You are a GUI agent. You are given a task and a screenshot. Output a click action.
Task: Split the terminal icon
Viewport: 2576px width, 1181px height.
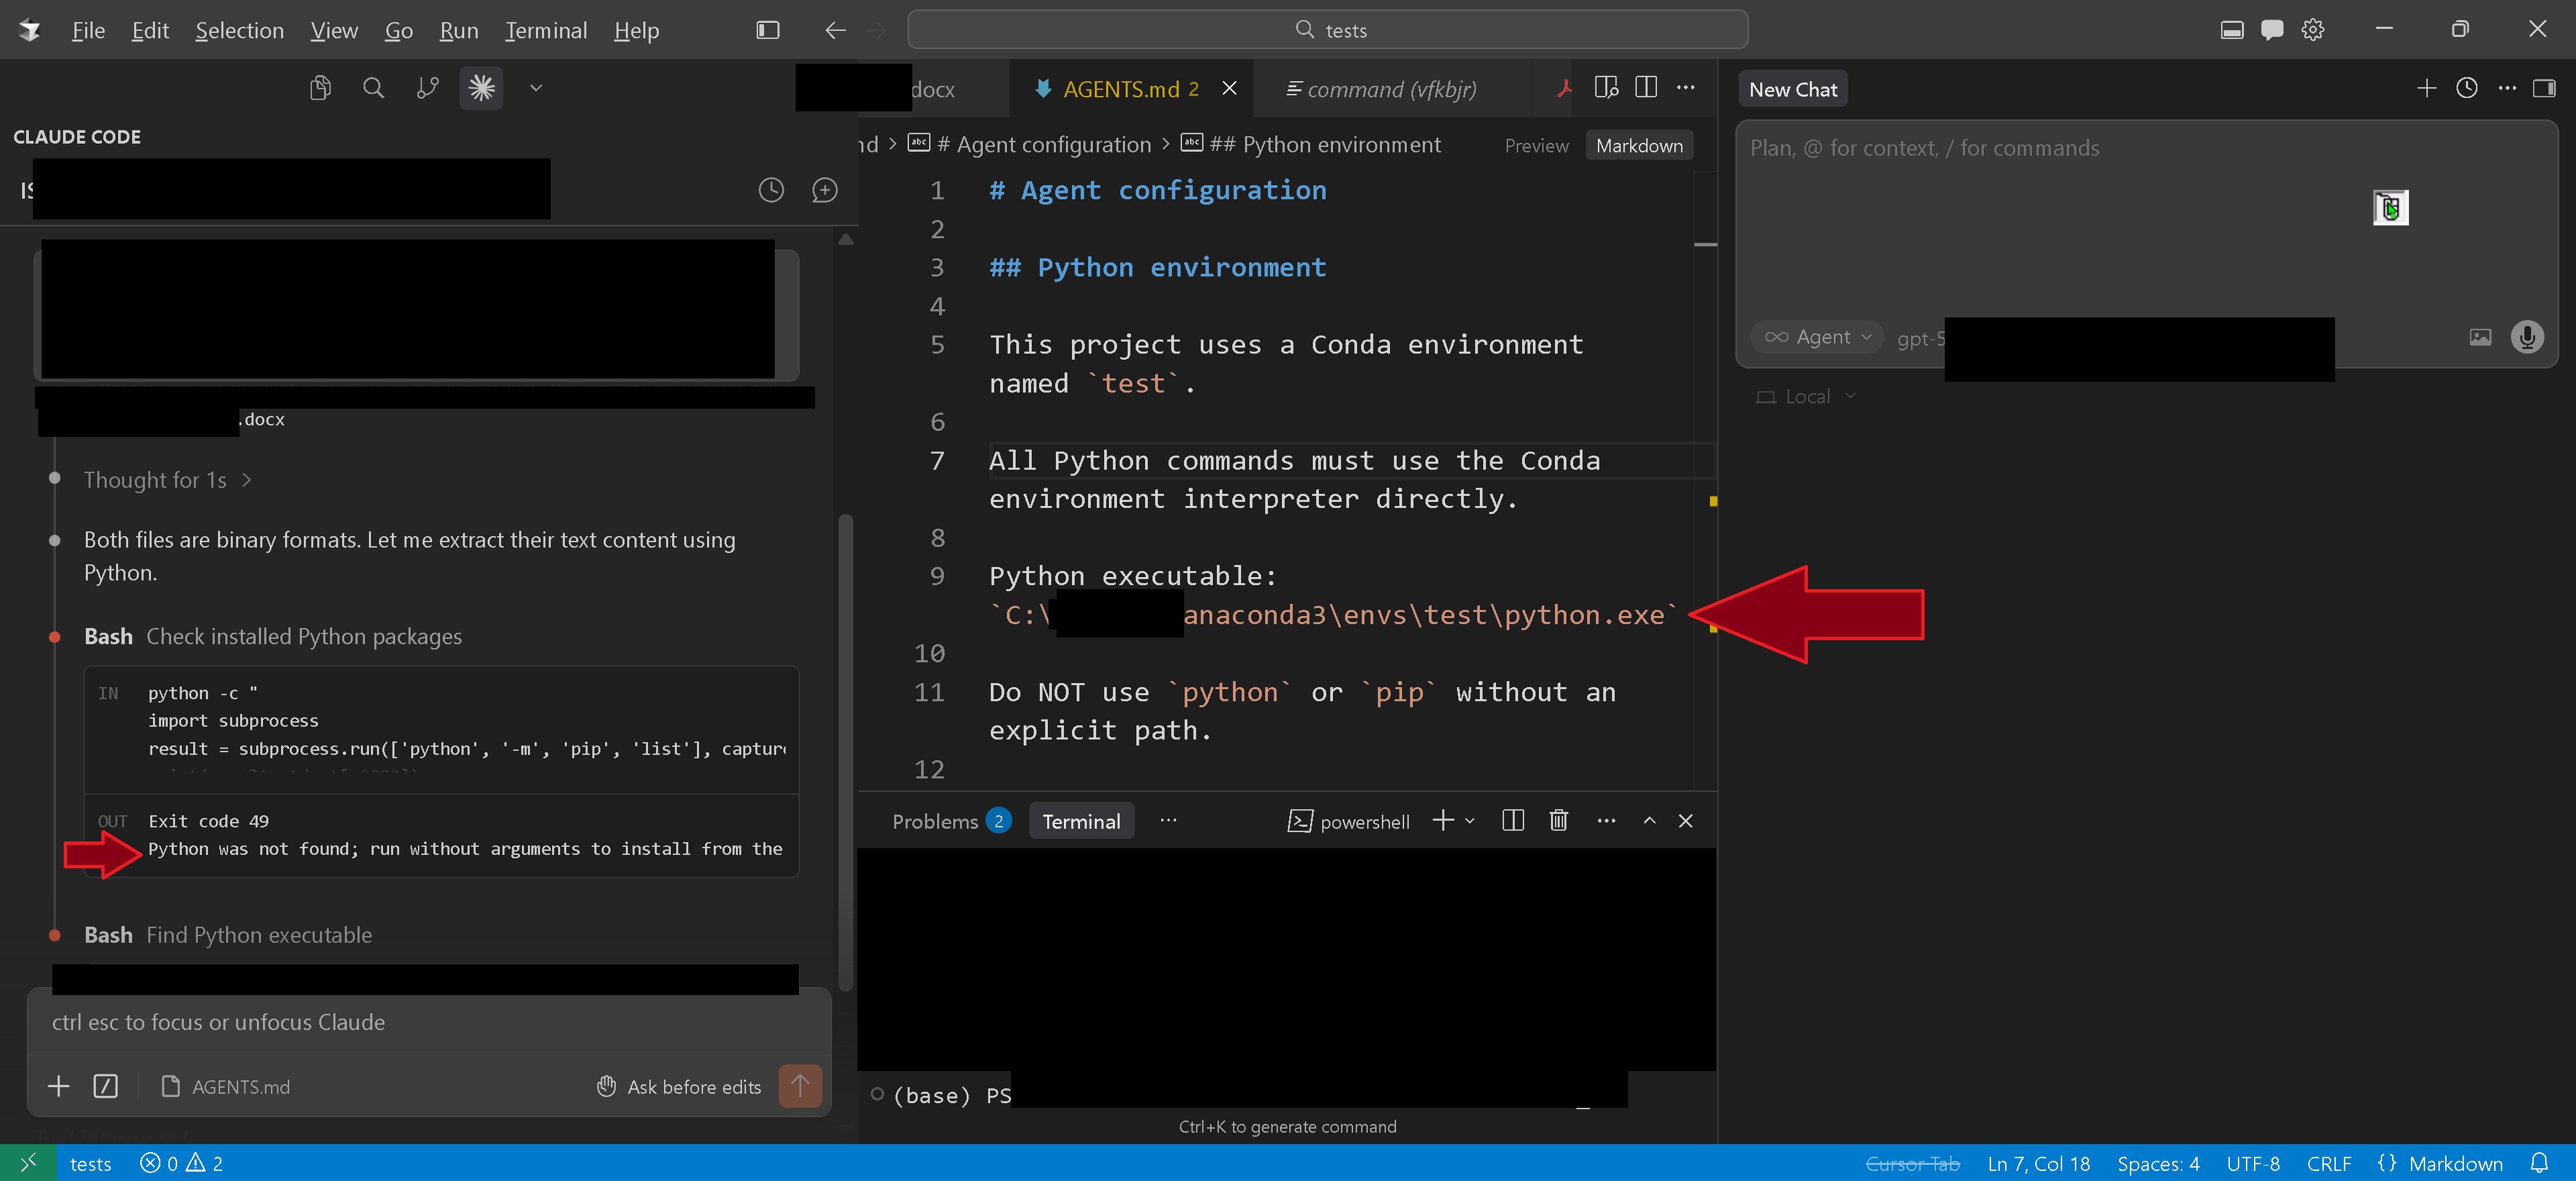point(1513,821)
